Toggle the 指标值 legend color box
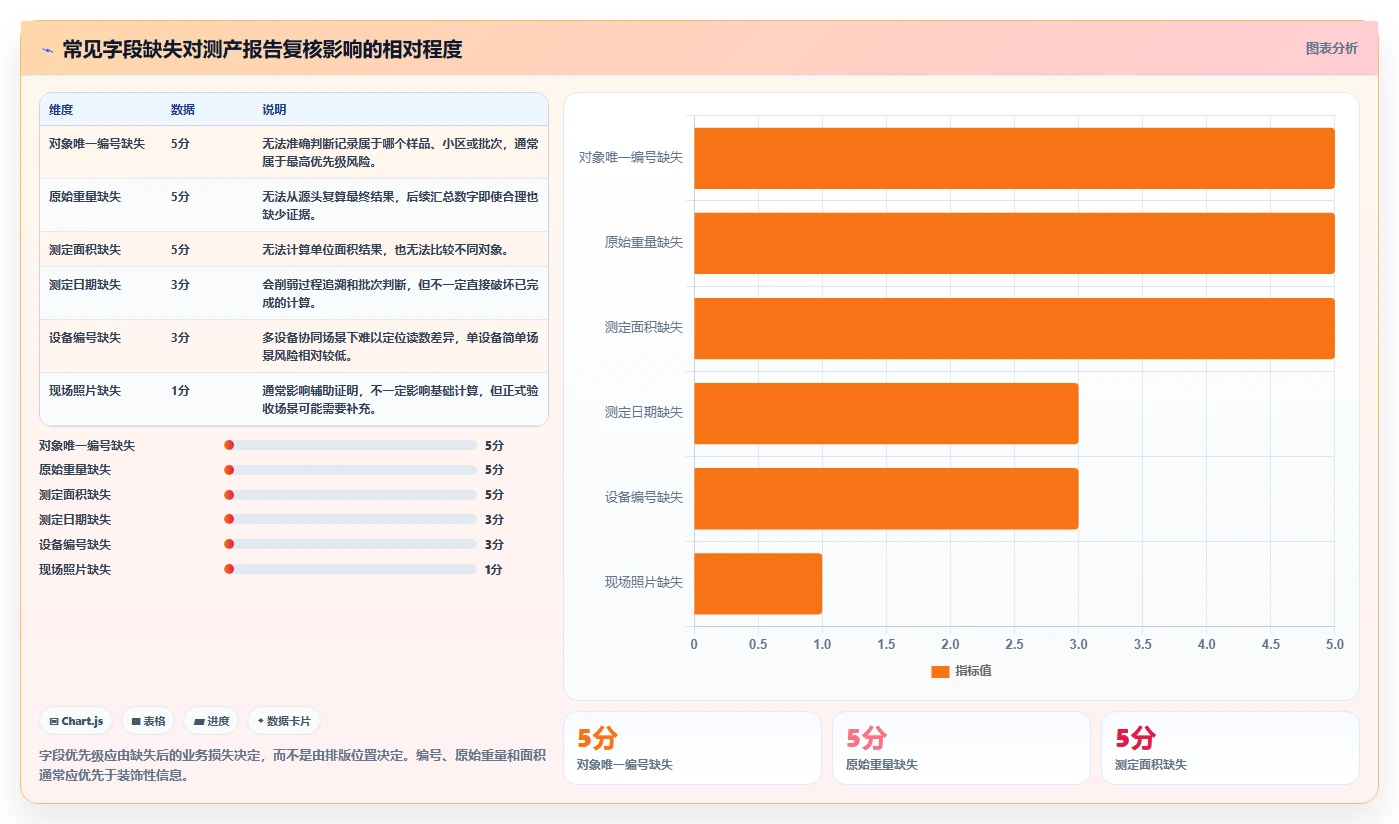This screenshot has width=1399, height=824. tap(940, 671)
